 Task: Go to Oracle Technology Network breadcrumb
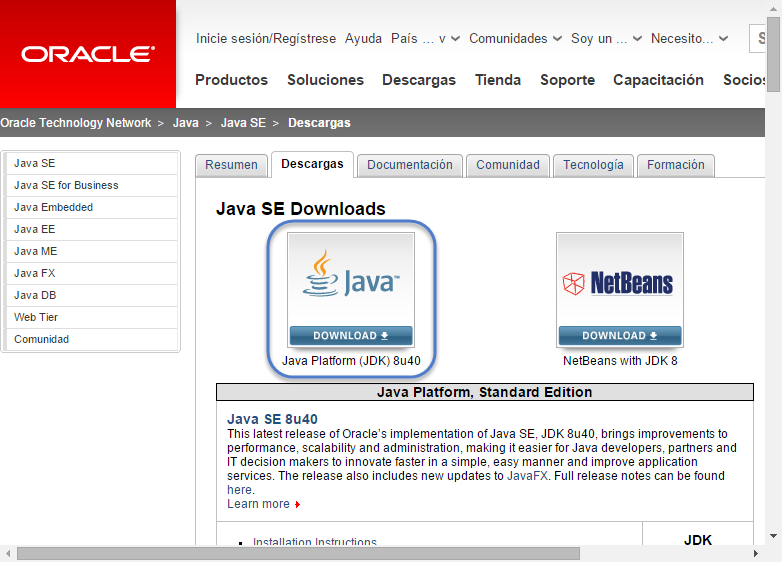point(75,123)
